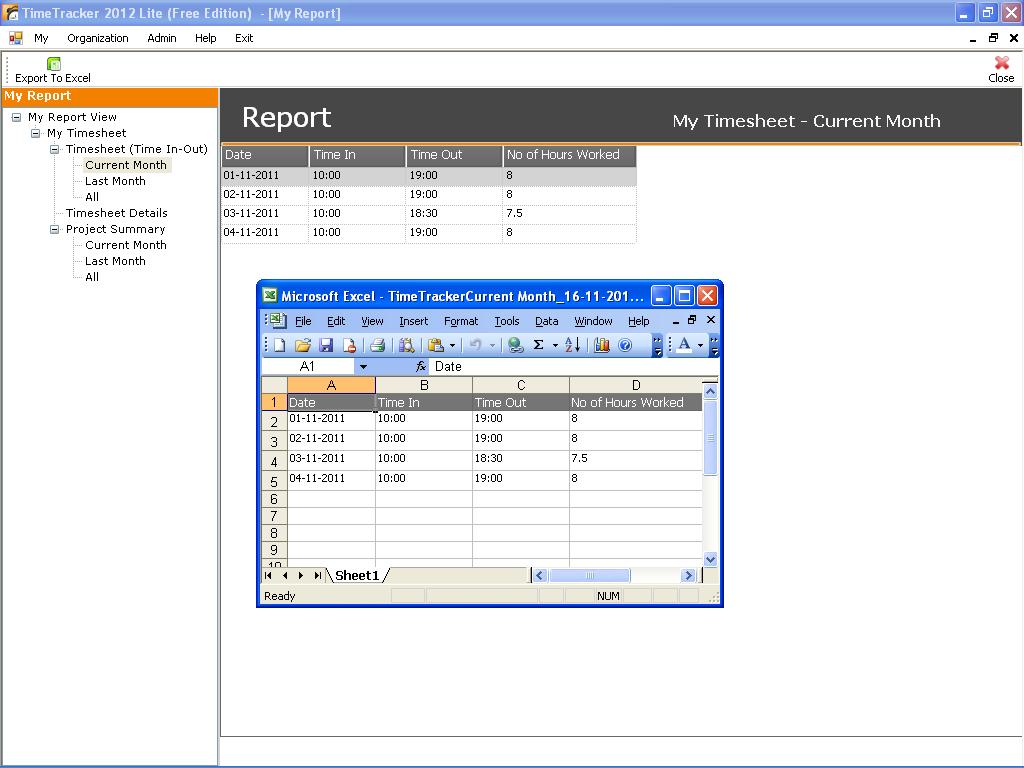The height and width of the screenshot is (768, 1024).
Task: Click report cell 03-11-2011
Action: [x=264, y=214]
